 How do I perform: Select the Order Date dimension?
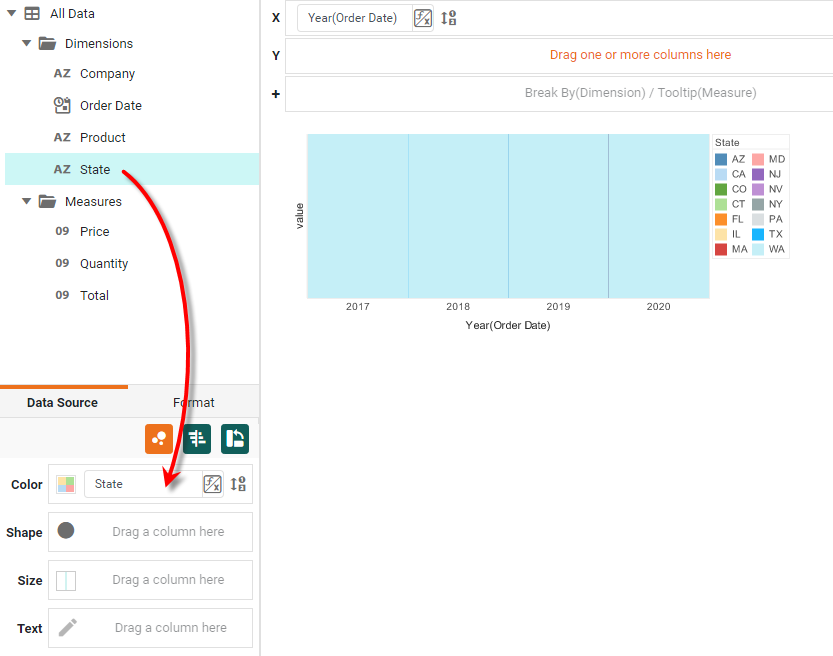pyautogui.click(x=110, y=106)
